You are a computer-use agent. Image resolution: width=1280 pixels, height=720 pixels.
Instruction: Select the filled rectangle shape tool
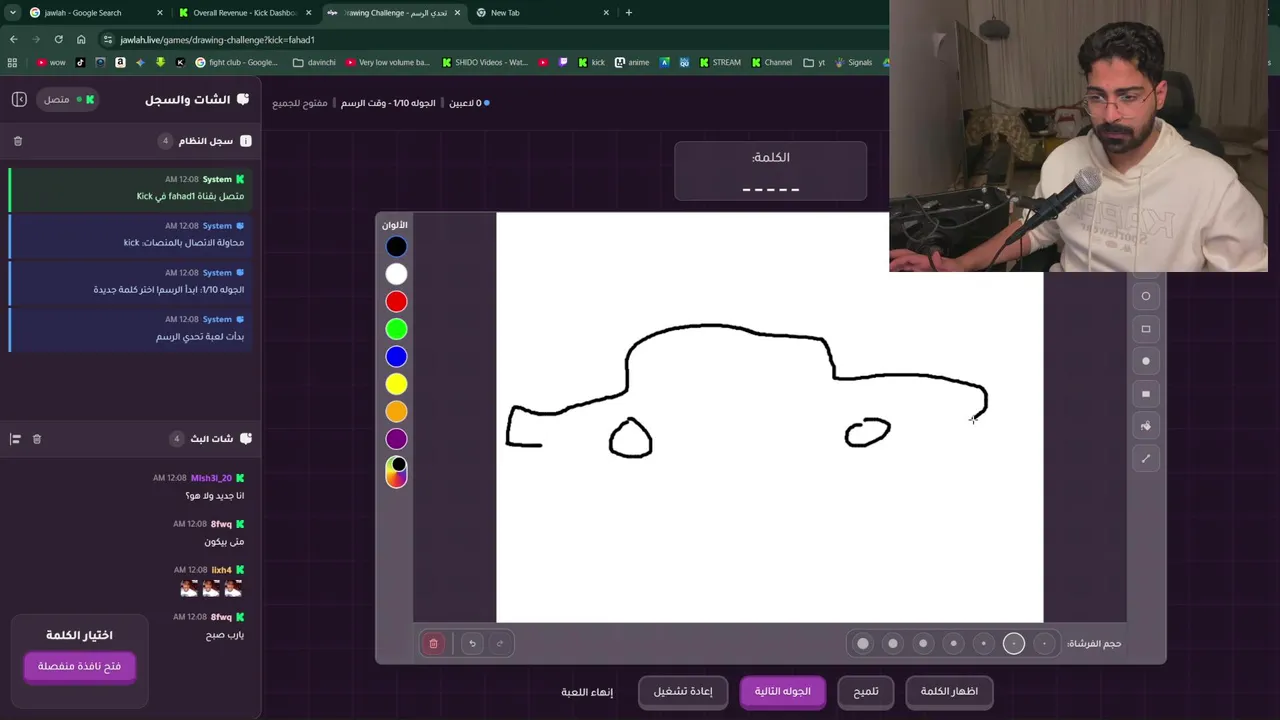1146,394
